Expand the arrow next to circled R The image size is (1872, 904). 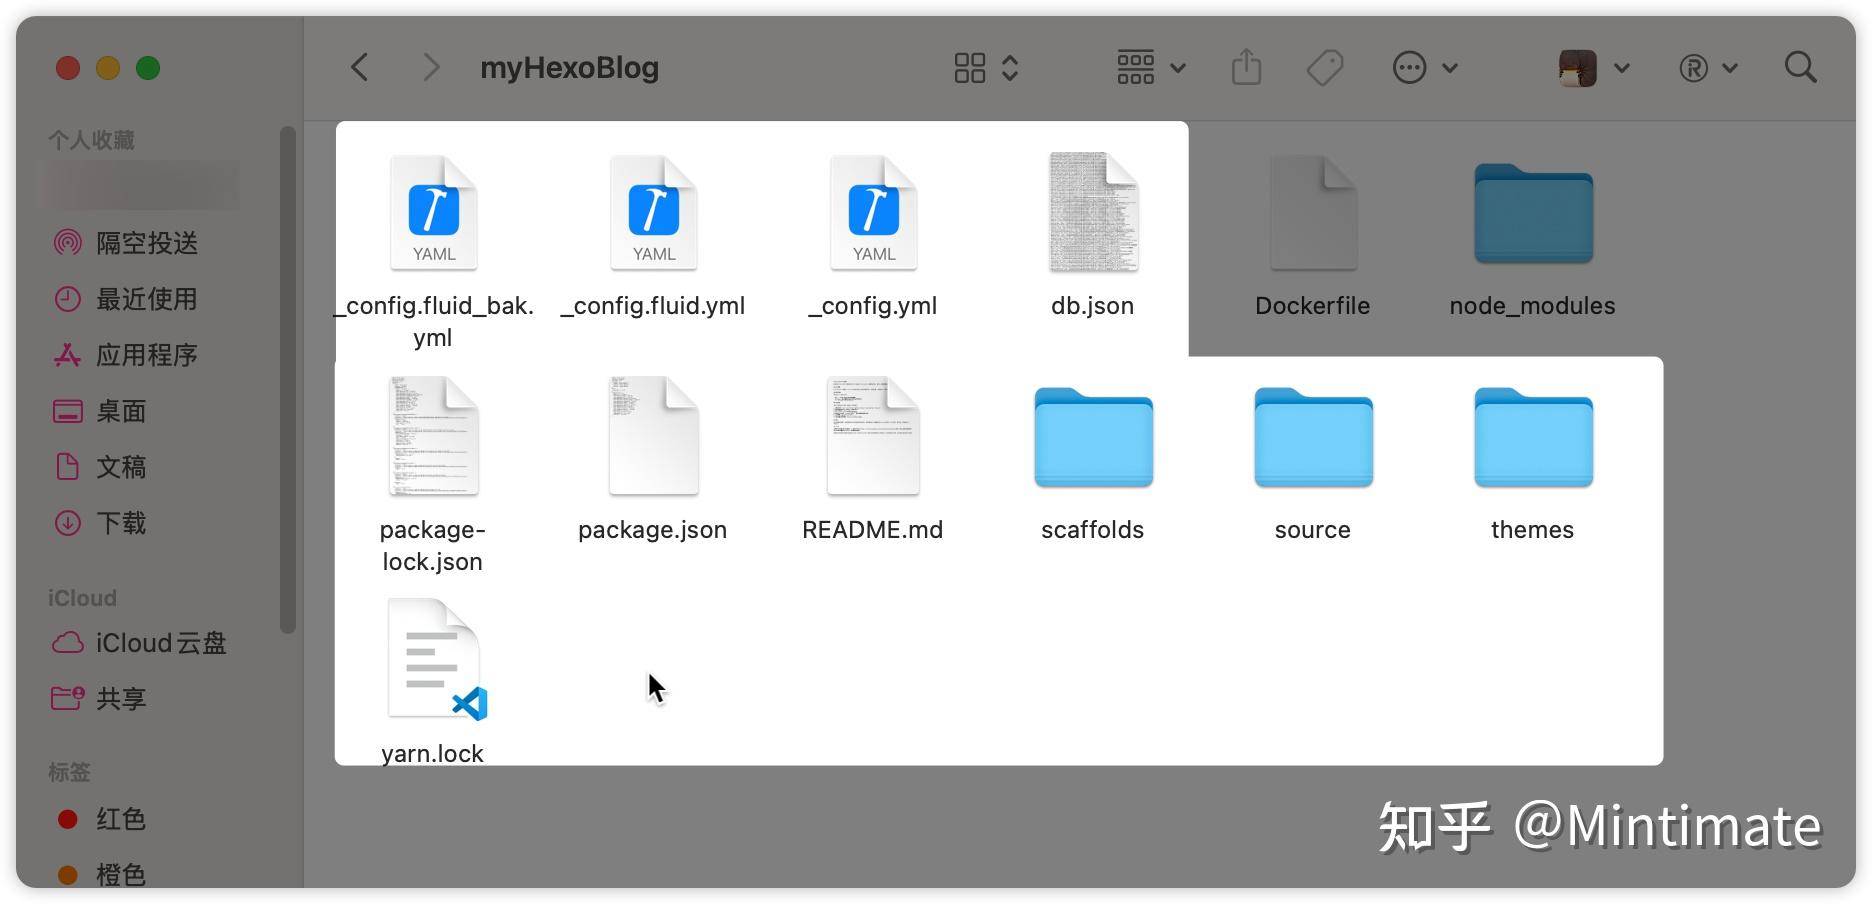(1730, 69)
